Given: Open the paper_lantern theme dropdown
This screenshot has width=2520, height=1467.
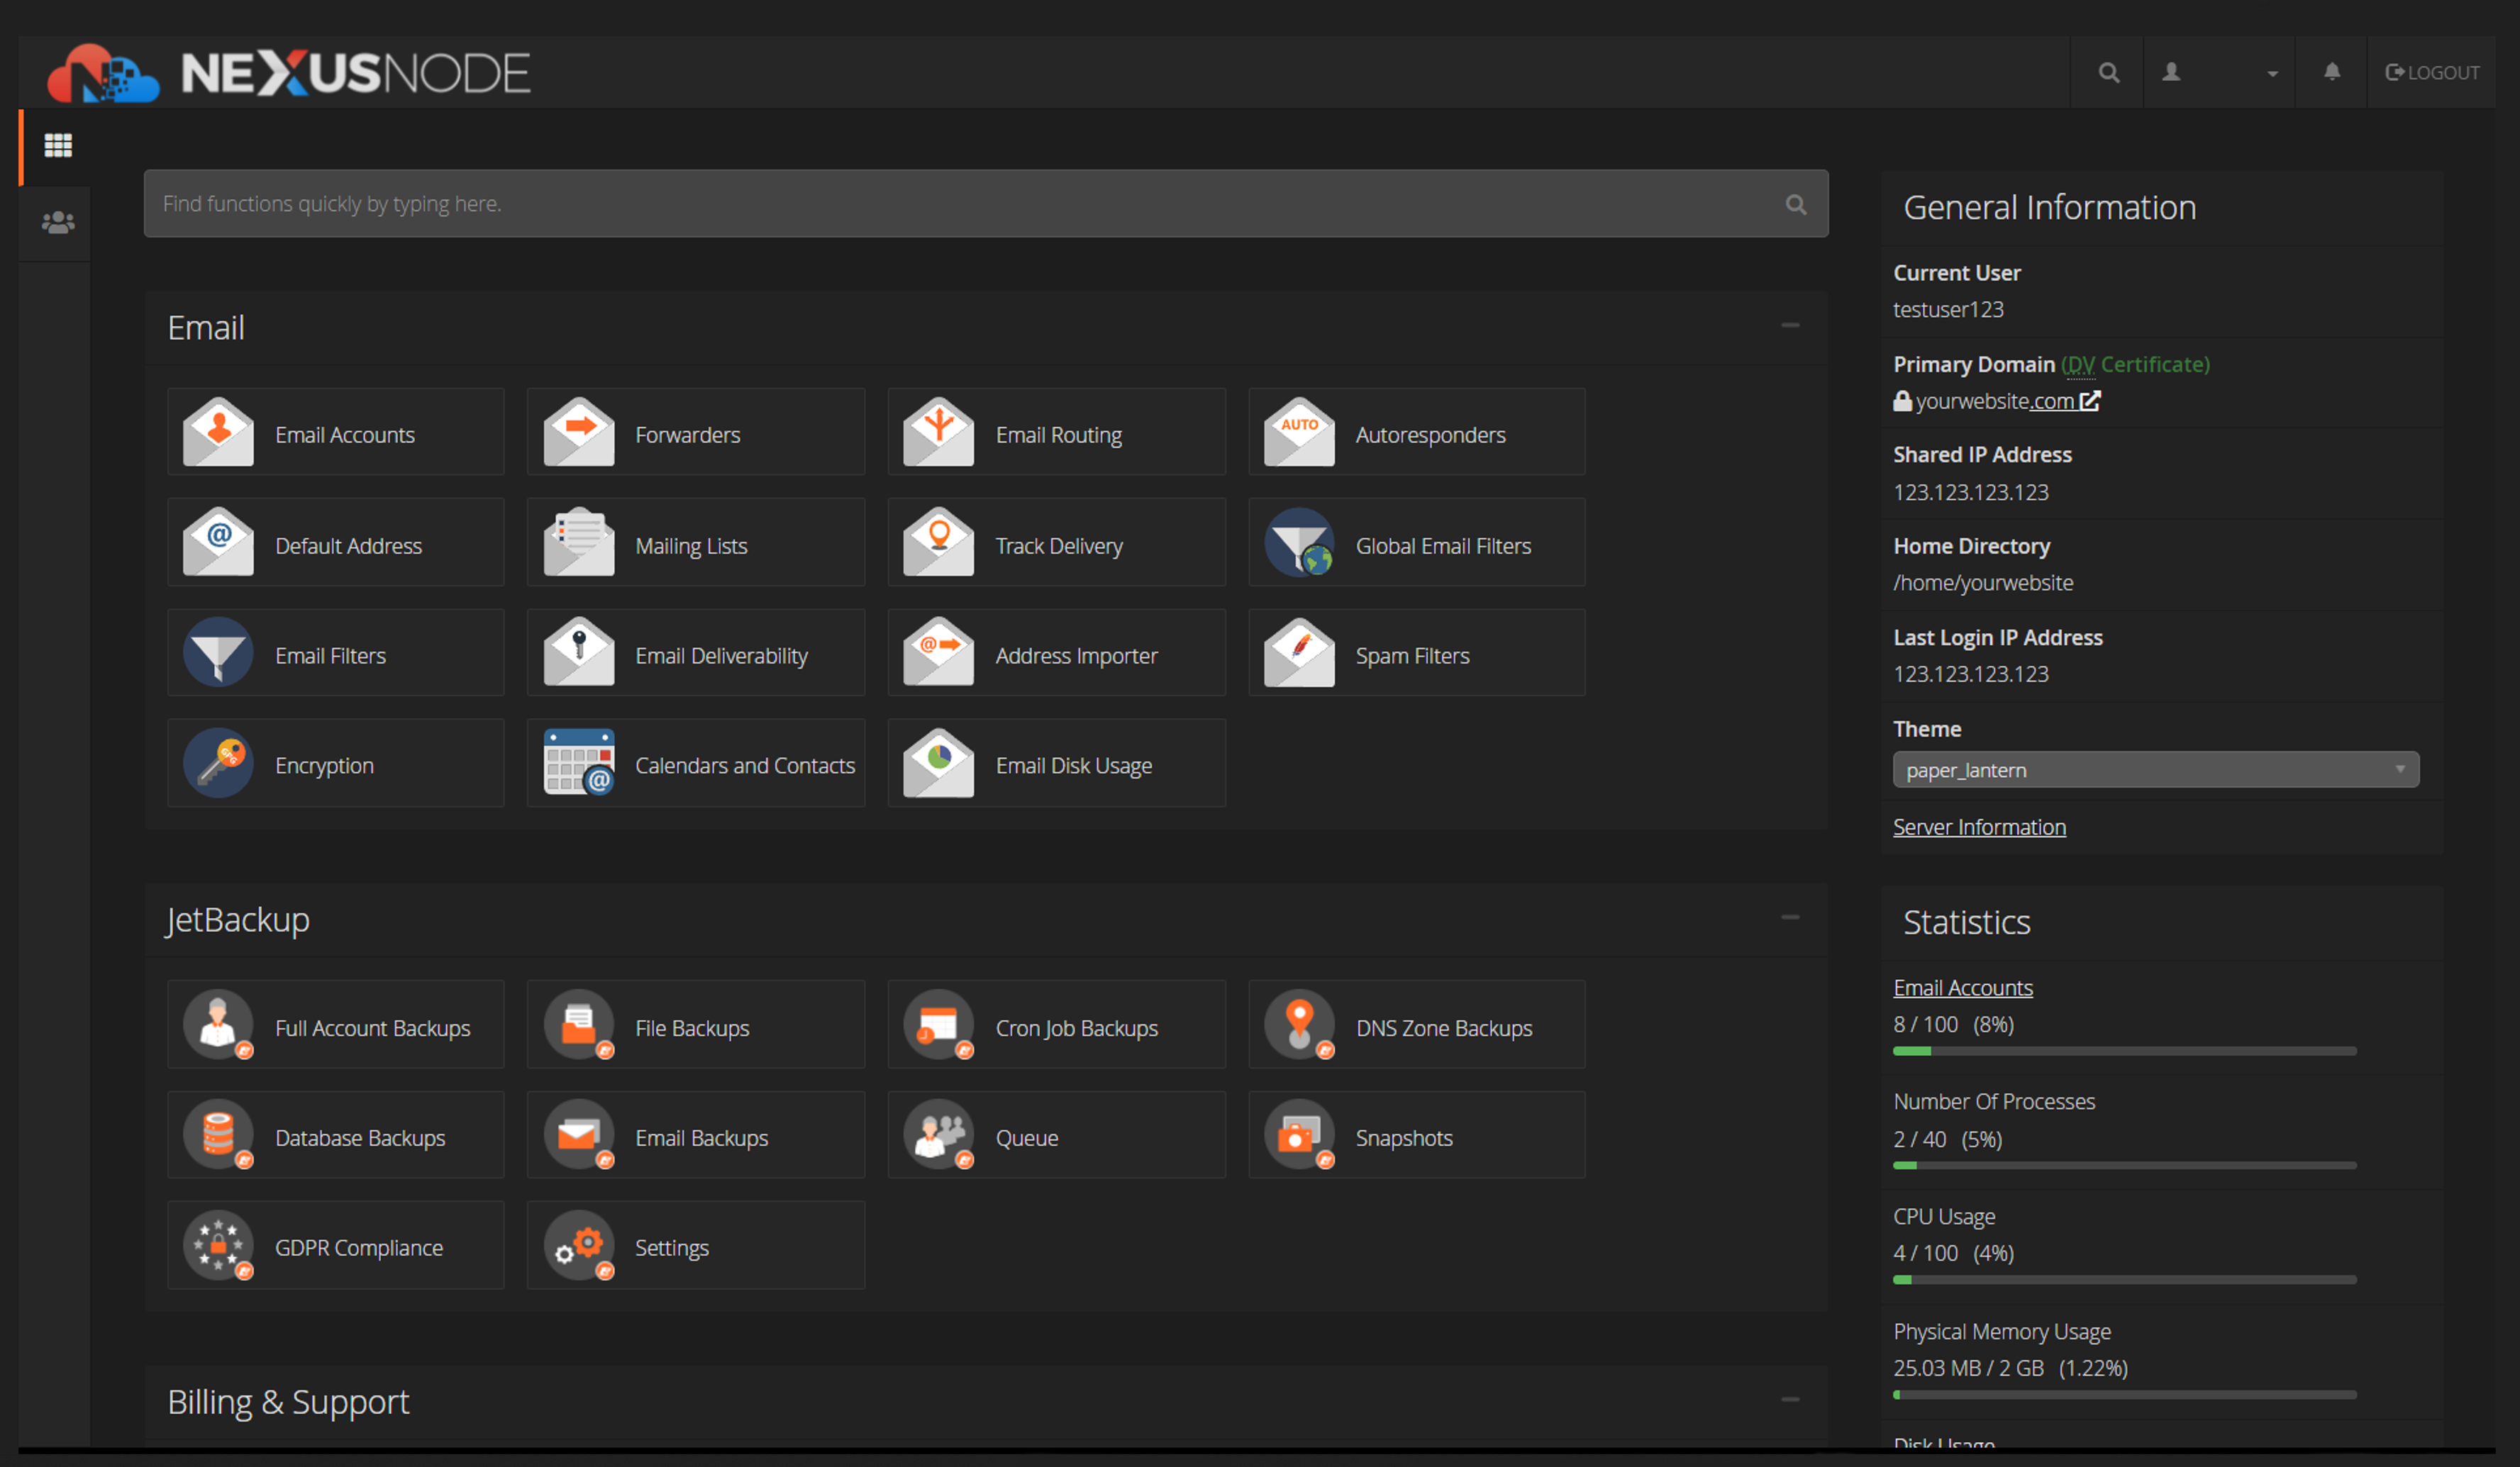Looking at the screenshot, I should click(x=2155, y=770).
